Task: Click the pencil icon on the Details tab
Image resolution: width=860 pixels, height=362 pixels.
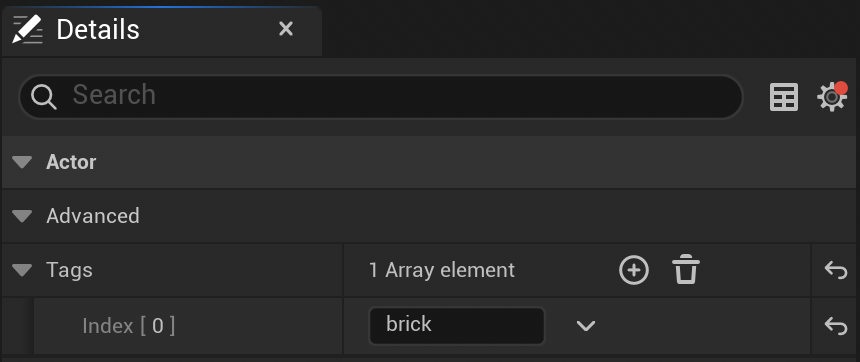Action: (27, 29)
